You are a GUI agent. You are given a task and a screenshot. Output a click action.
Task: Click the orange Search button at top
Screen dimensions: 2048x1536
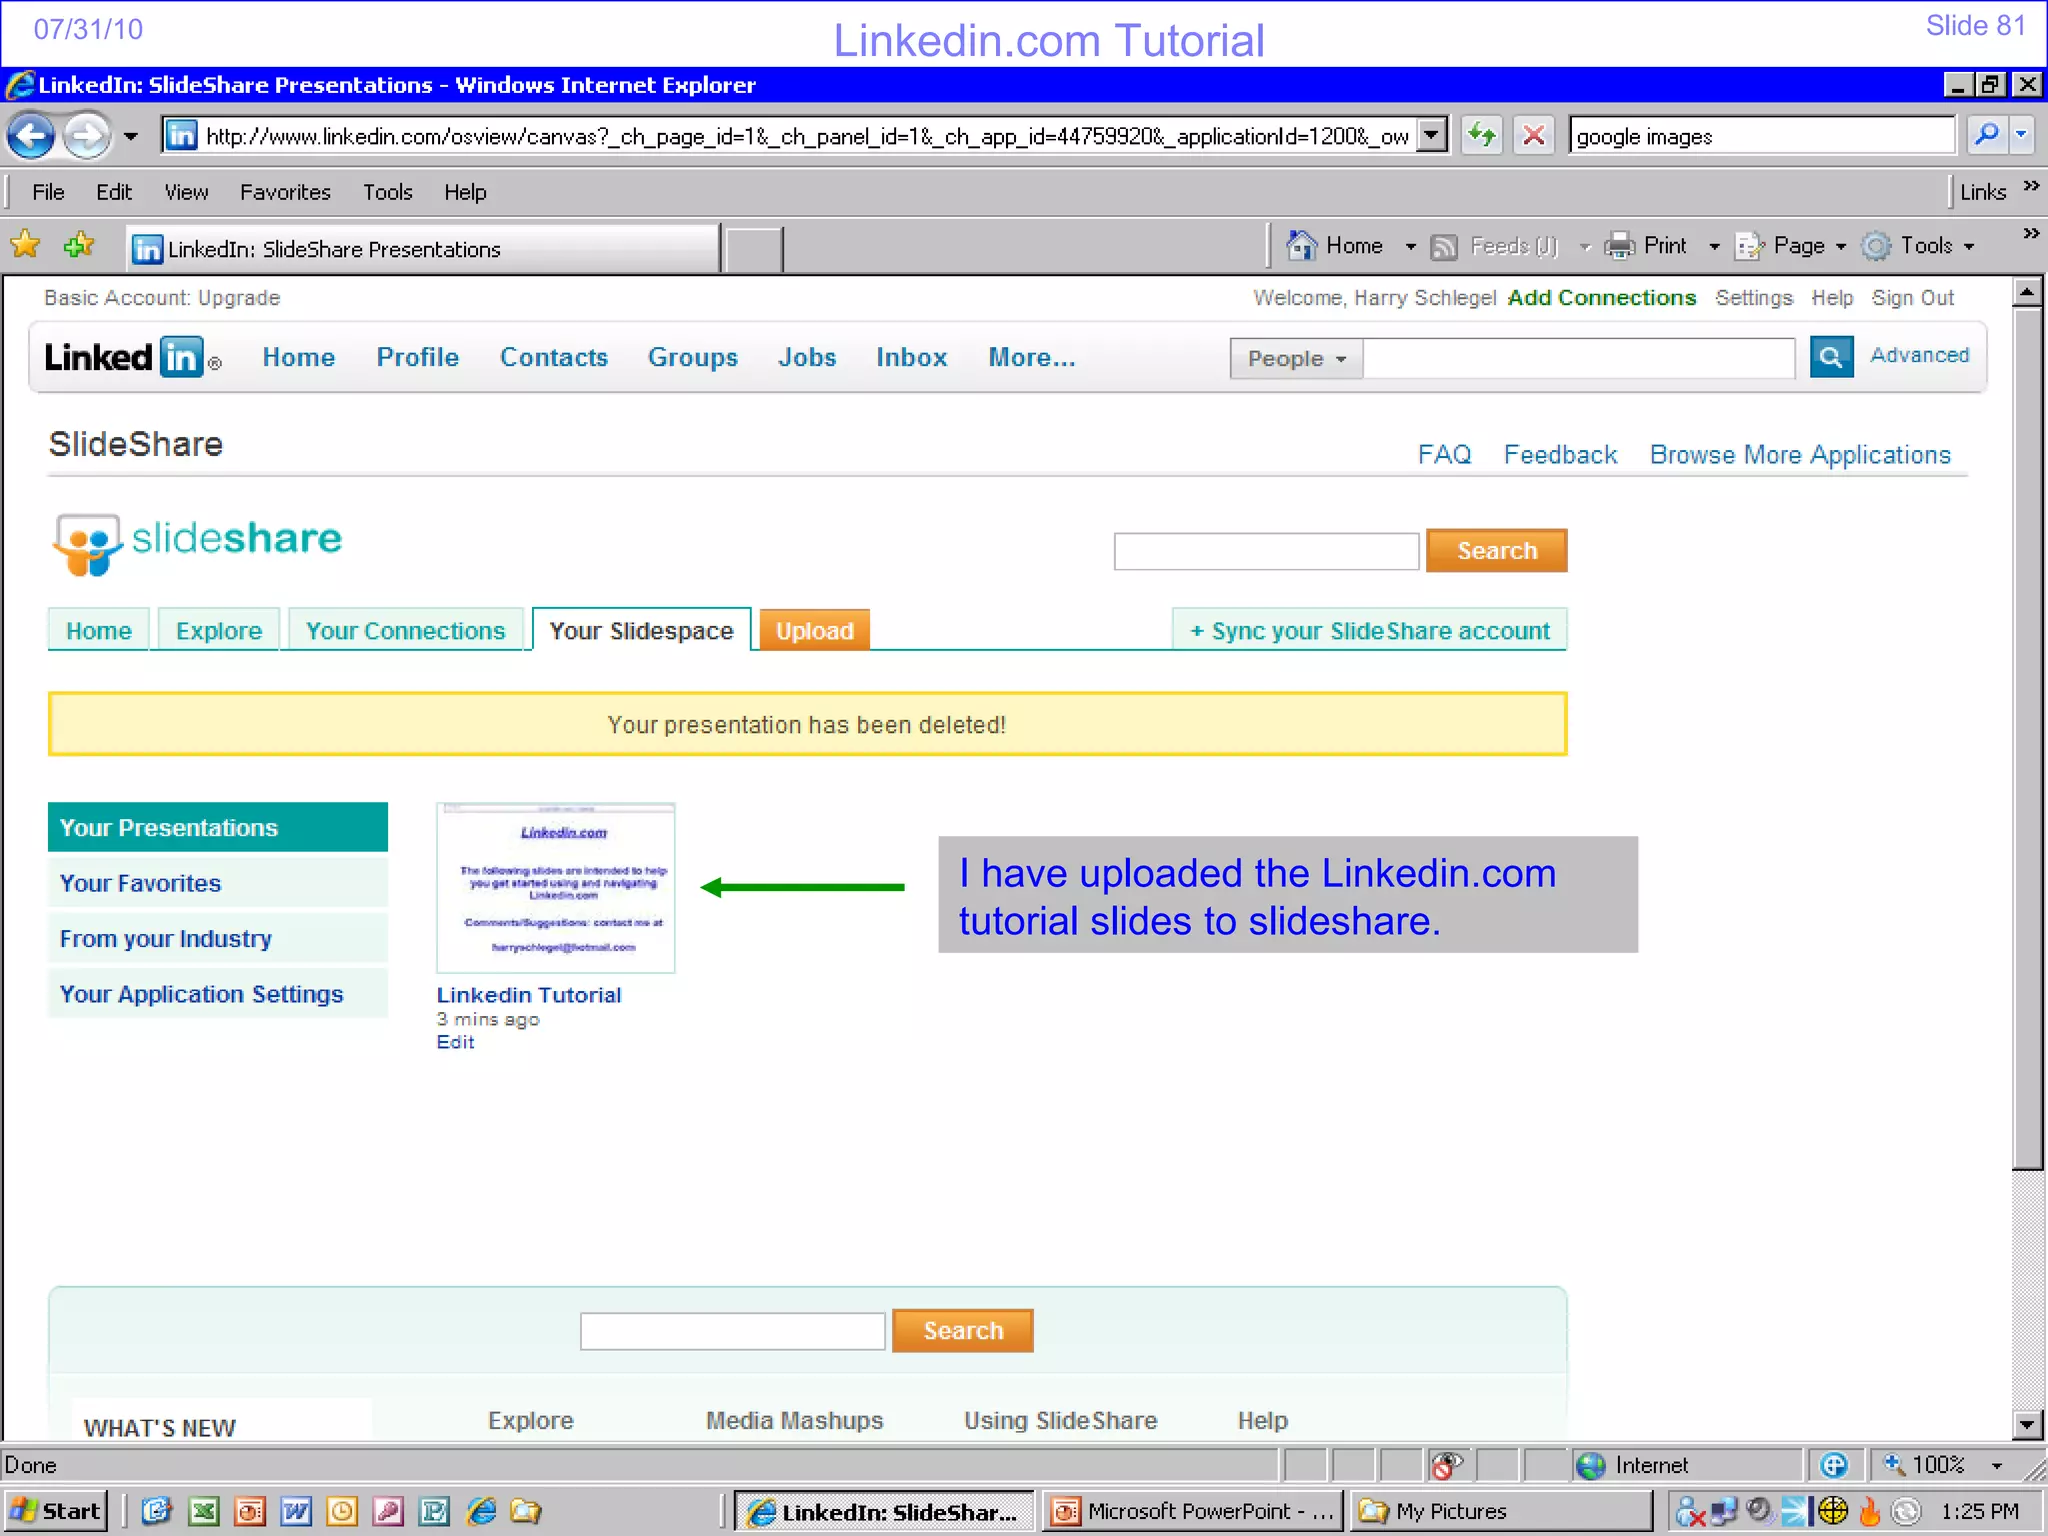click(x=1496, y=551)
